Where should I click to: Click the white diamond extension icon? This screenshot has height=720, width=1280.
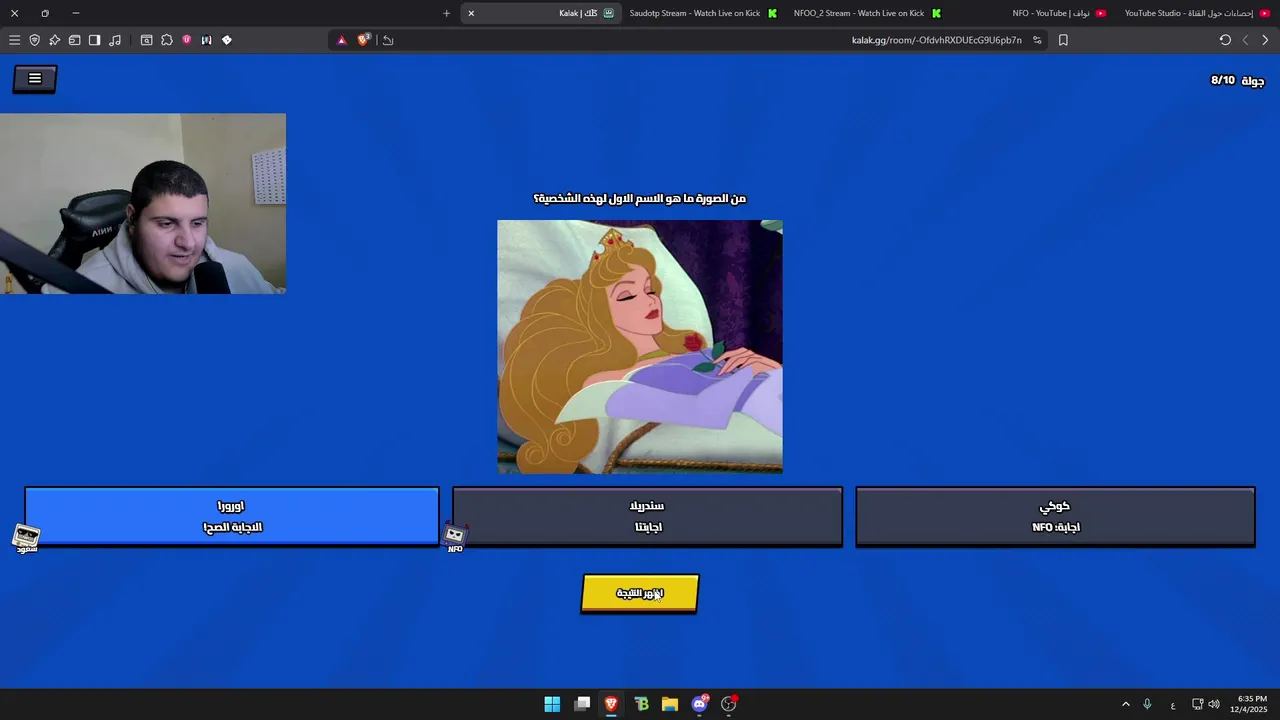[x=226, y=40]
